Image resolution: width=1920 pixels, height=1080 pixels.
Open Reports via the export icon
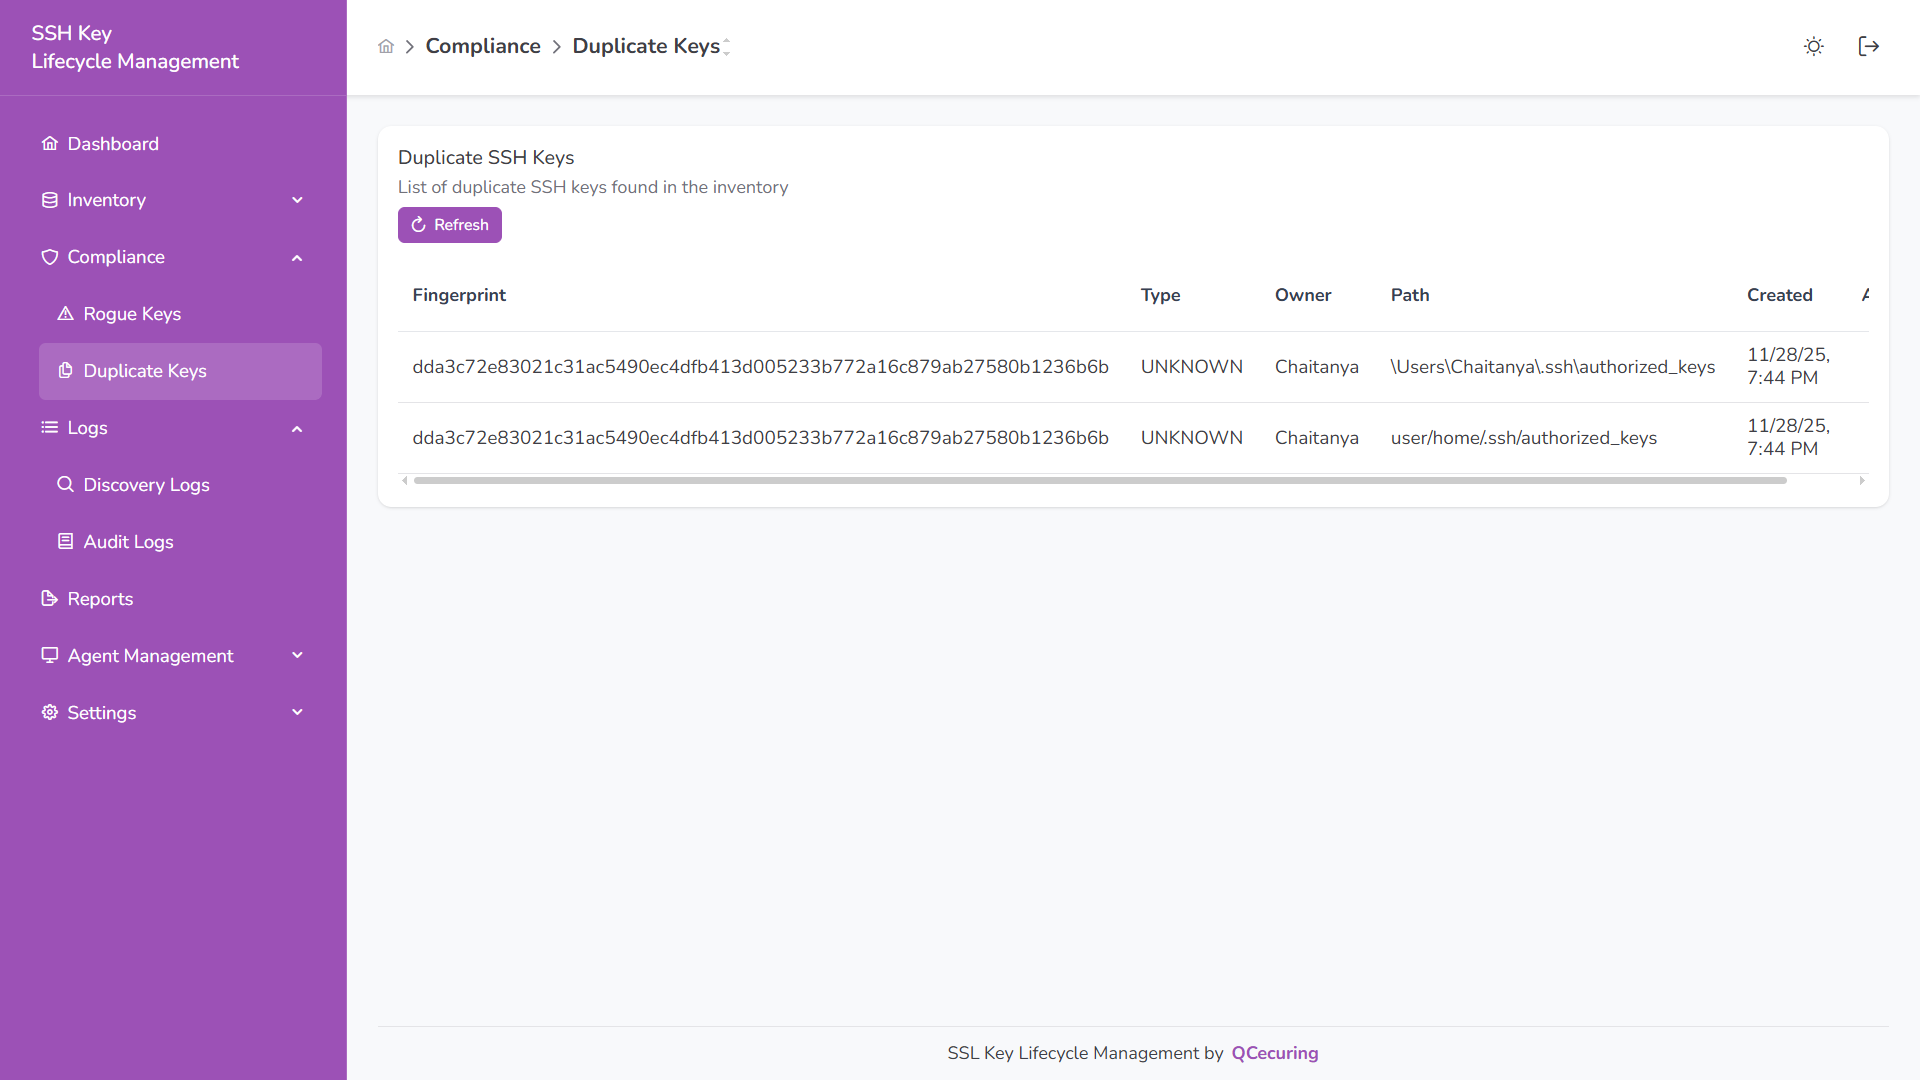coord(49,598)
